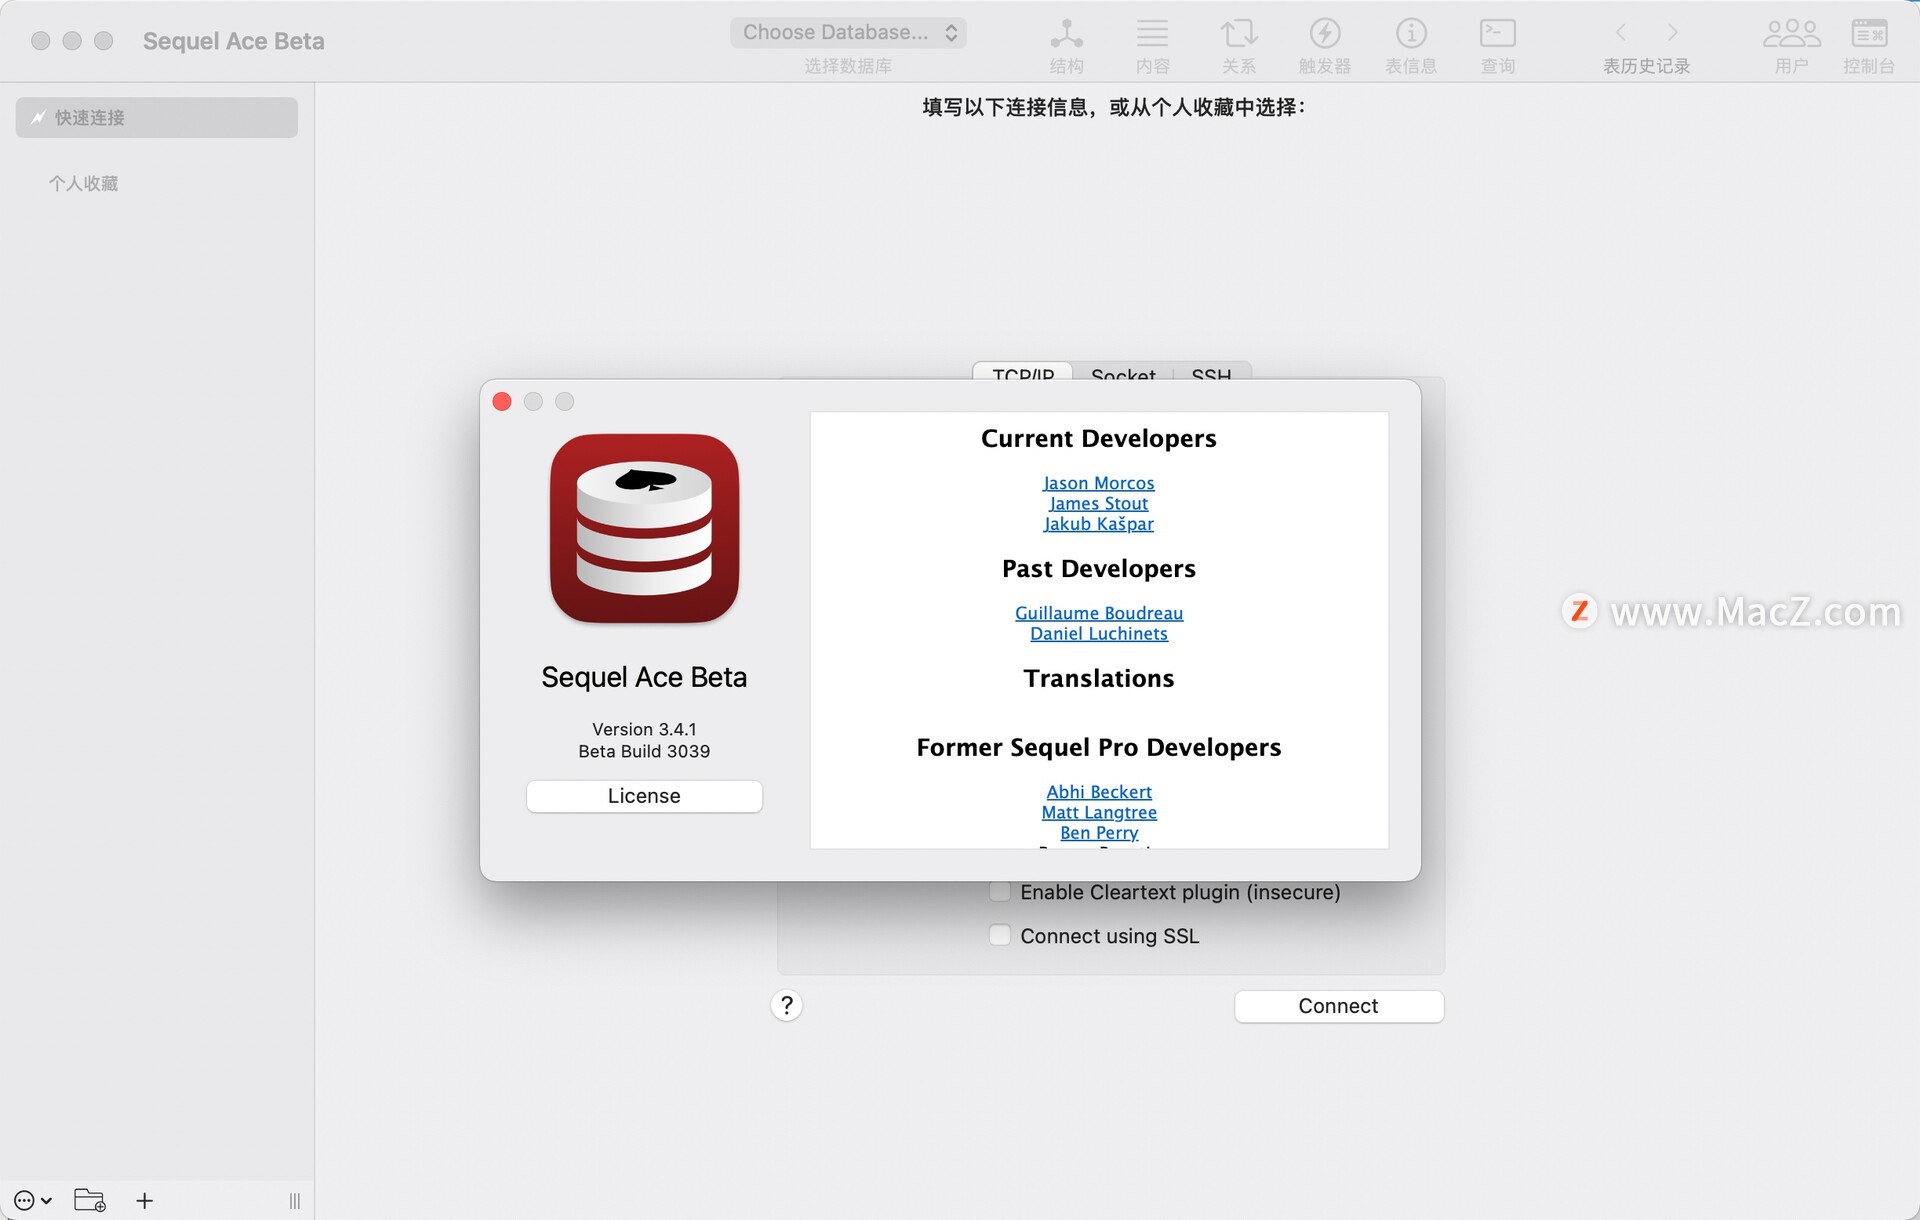The image size is (1920, 1220).
Task: Open the Jason Morcos developer link
Action: coord(1098,483)
